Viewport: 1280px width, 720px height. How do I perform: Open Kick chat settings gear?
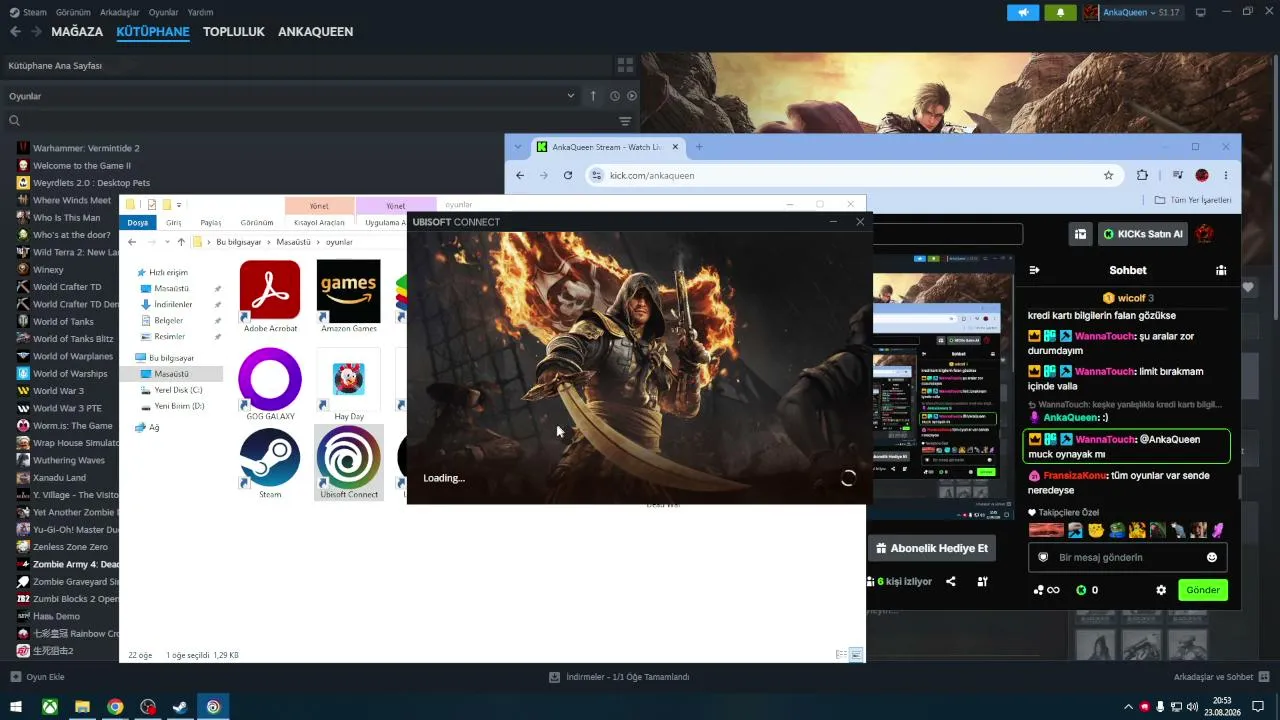click(1161, 590)
